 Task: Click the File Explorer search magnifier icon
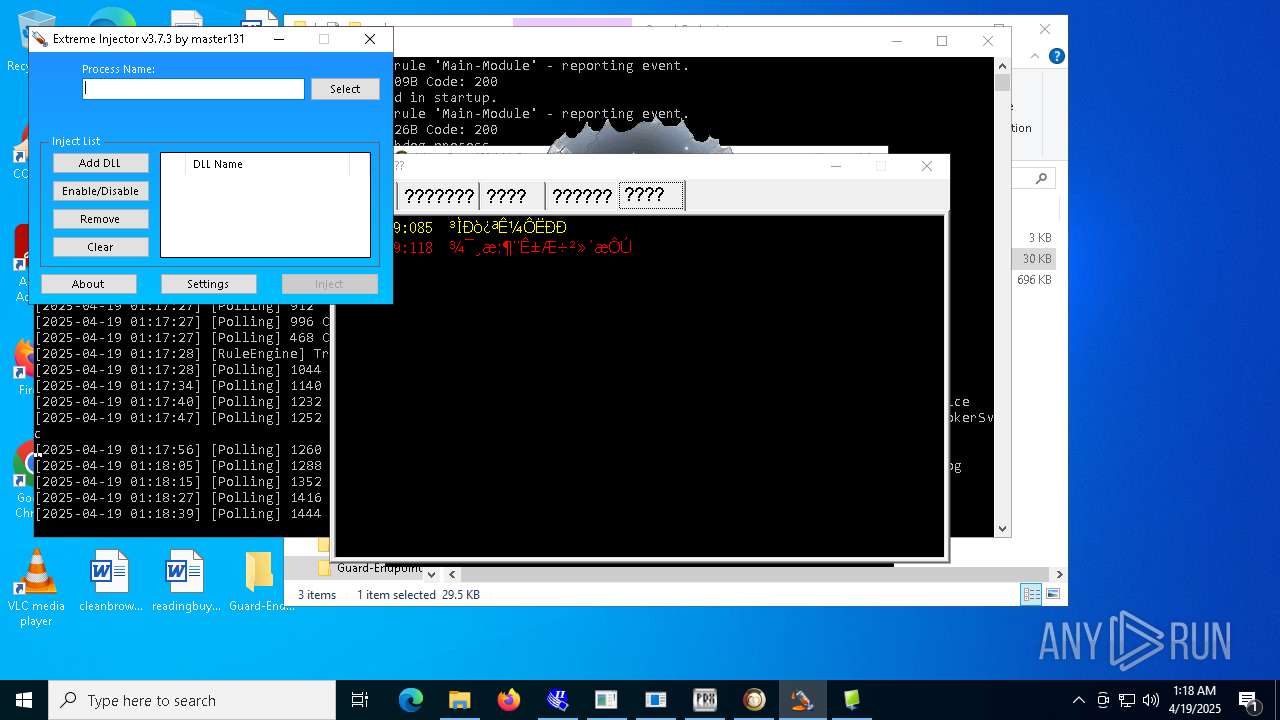[1042, 178]
